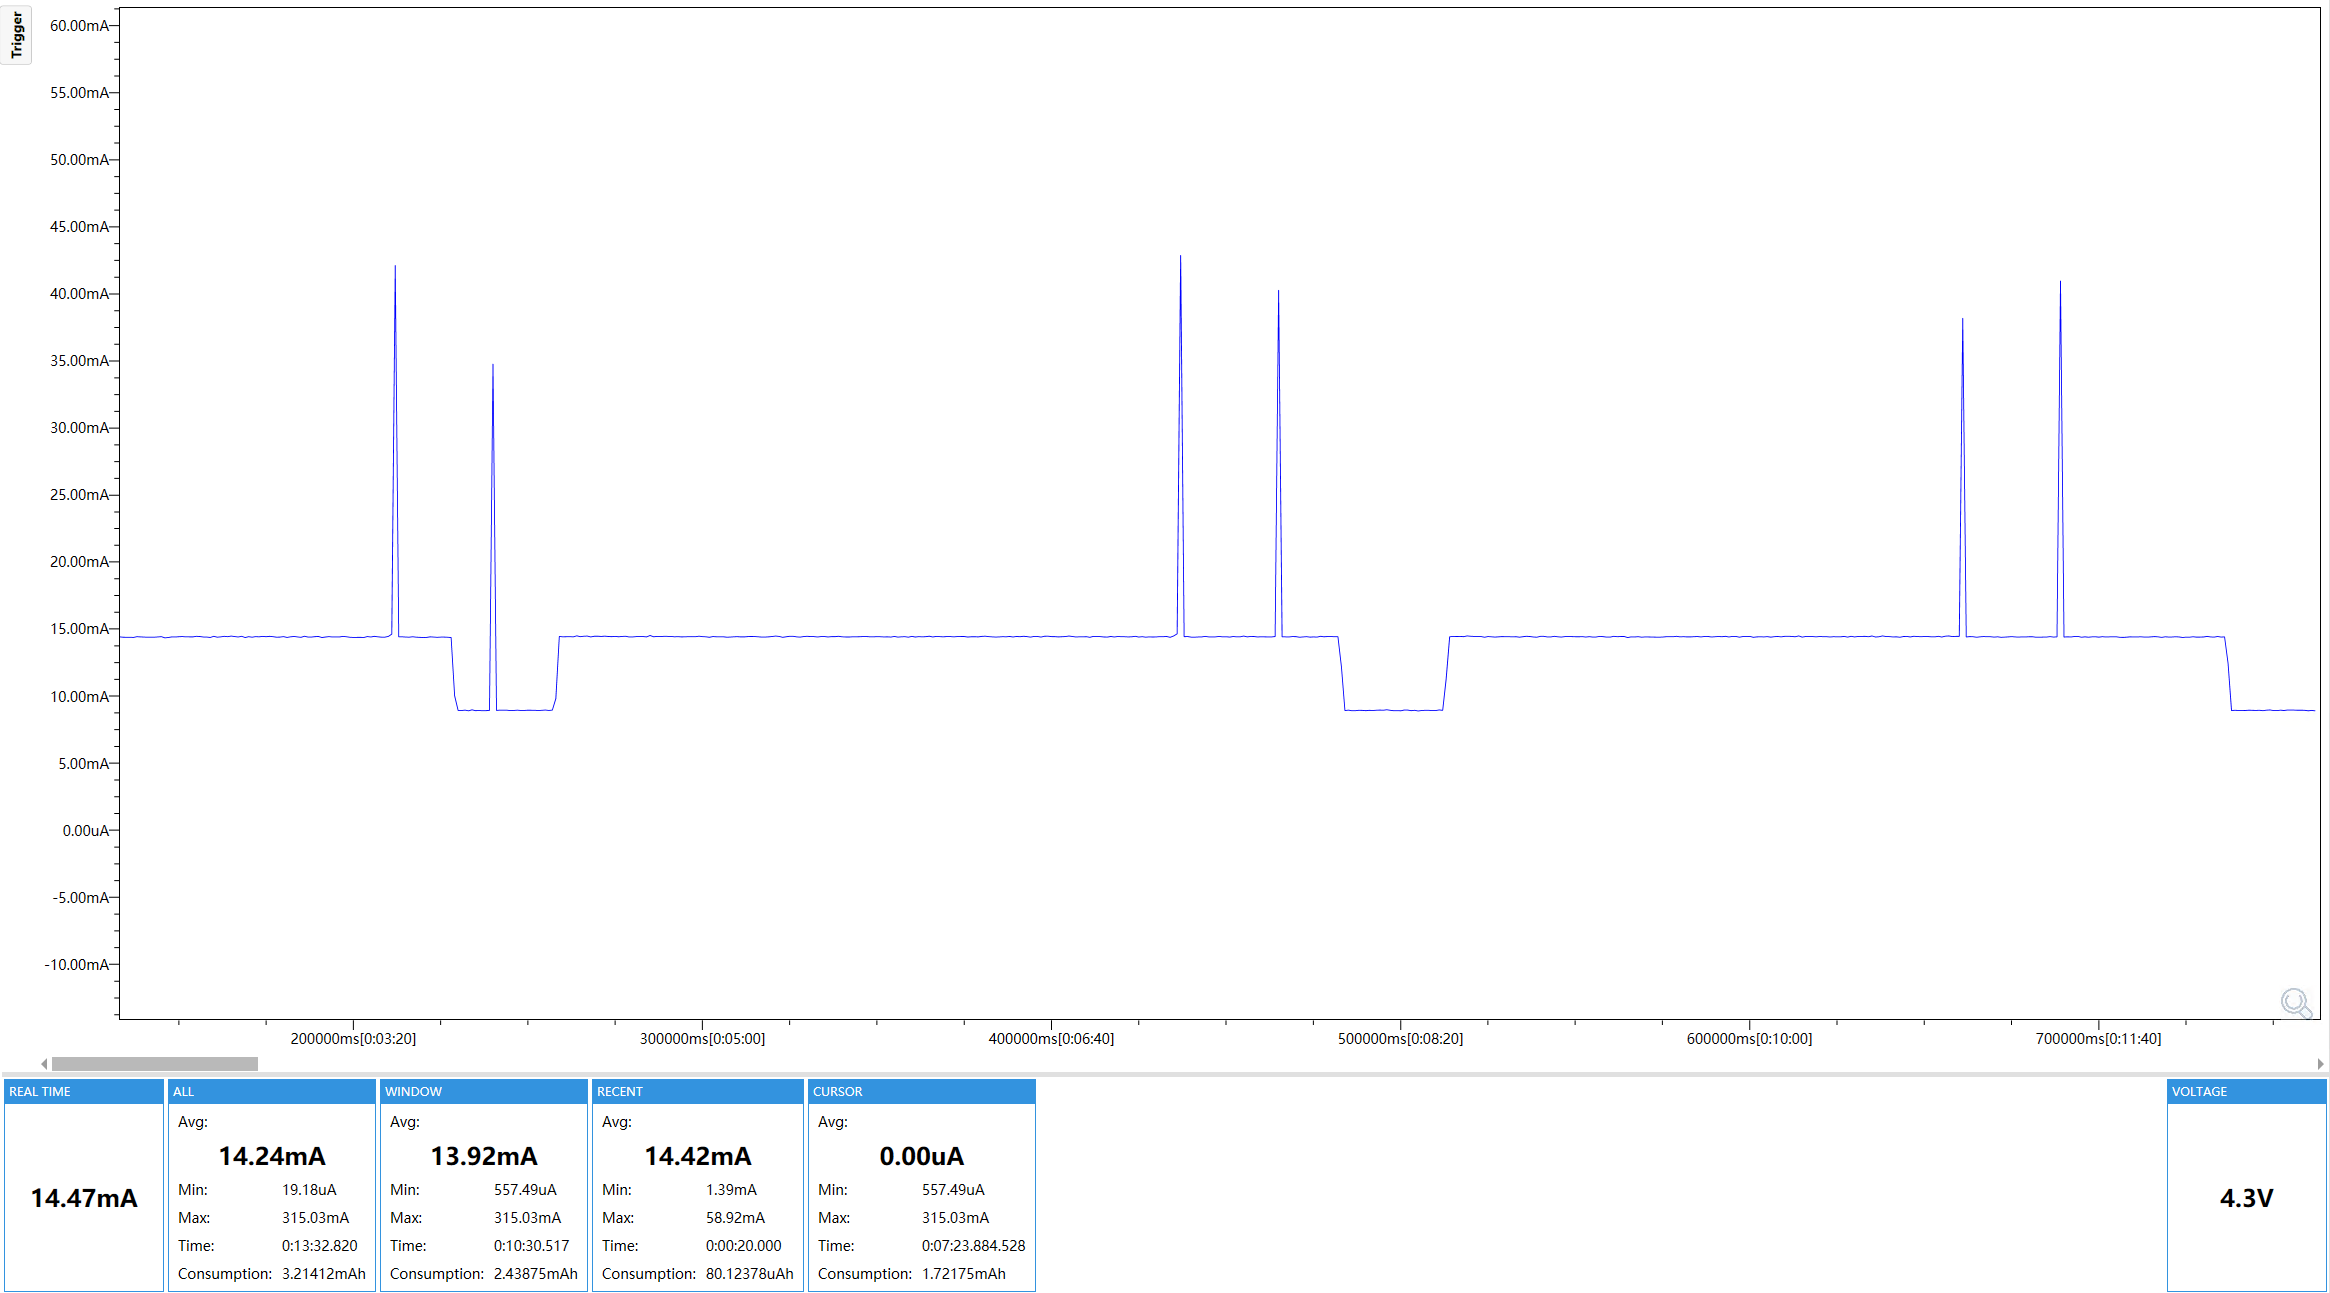Click the right arrow of the horizontal scrollbar
Screen dimensions: 2330x1293
(2320, 1063)
